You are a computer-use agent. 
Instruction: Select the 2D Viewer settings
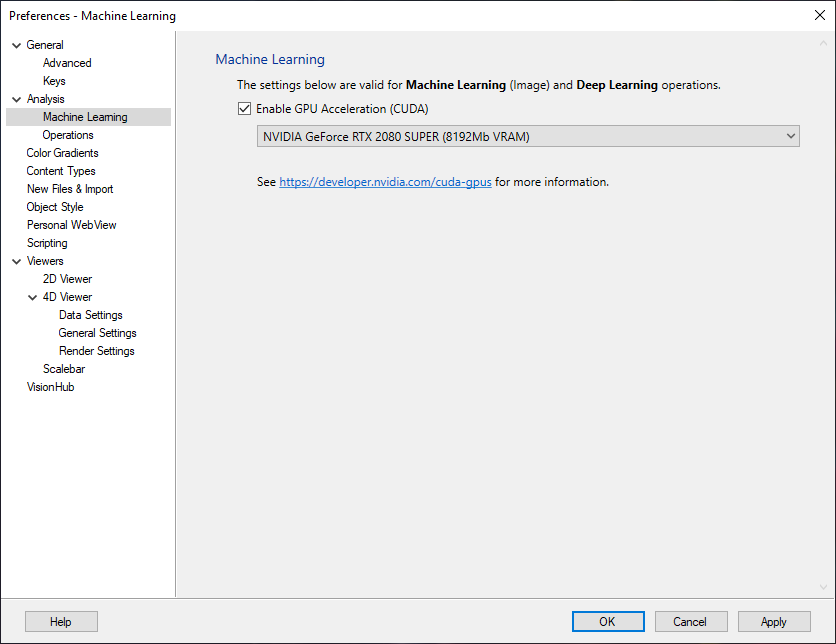pos(67,278)
